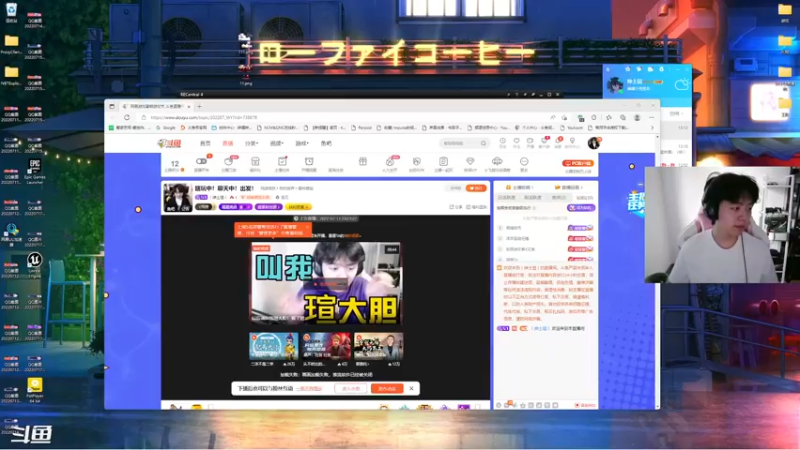This screenshot has width=800, height=450.
Task: Select 首页 in Douyu navigation
Action: 205,143
